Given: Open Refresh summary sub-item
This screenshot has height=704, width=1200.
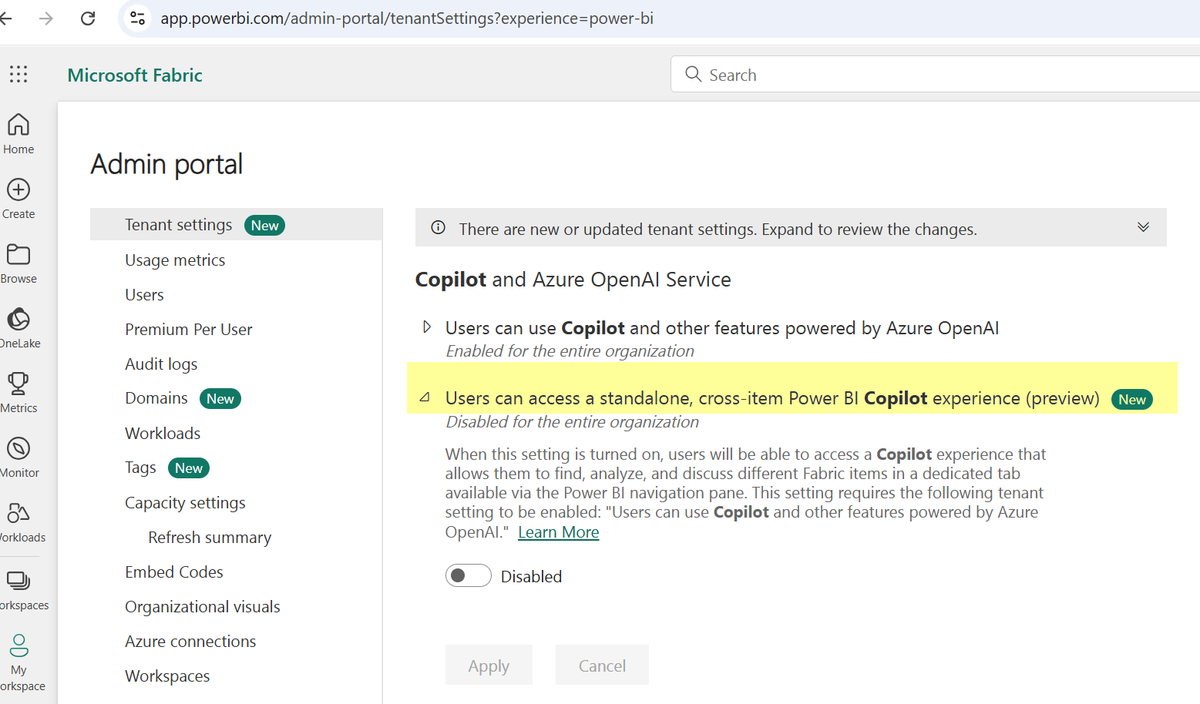Looking at the screenshot, I should pos(209,537).
